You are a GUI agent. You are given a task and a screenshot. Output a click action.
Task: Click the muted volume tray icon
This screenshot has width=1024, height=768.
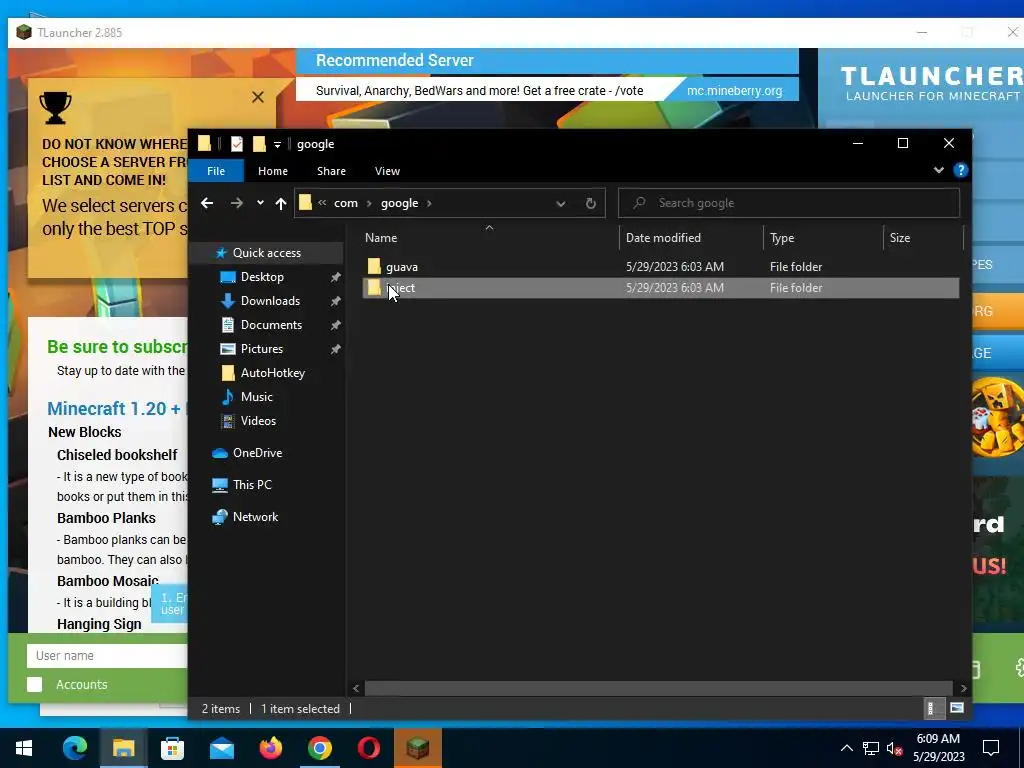click(x=894, y=748)
